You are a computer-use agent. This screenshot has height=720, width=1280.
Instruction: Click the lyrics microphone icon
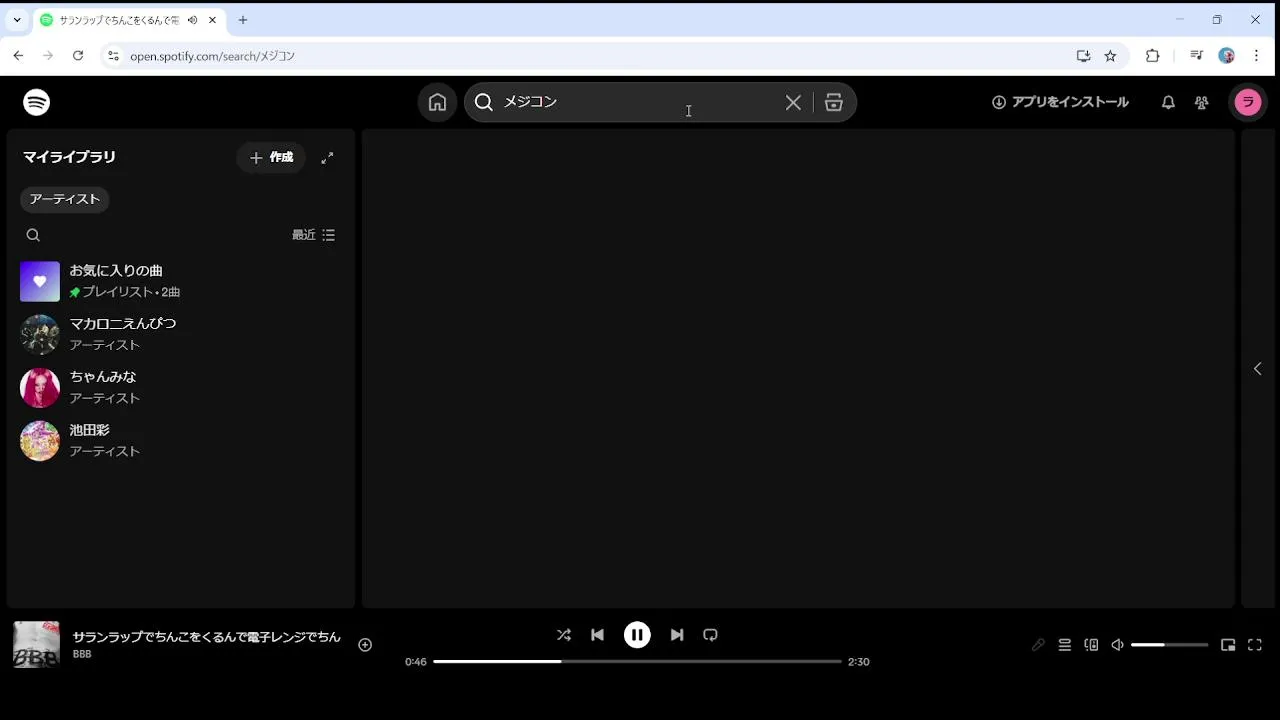coord(1038,645)
